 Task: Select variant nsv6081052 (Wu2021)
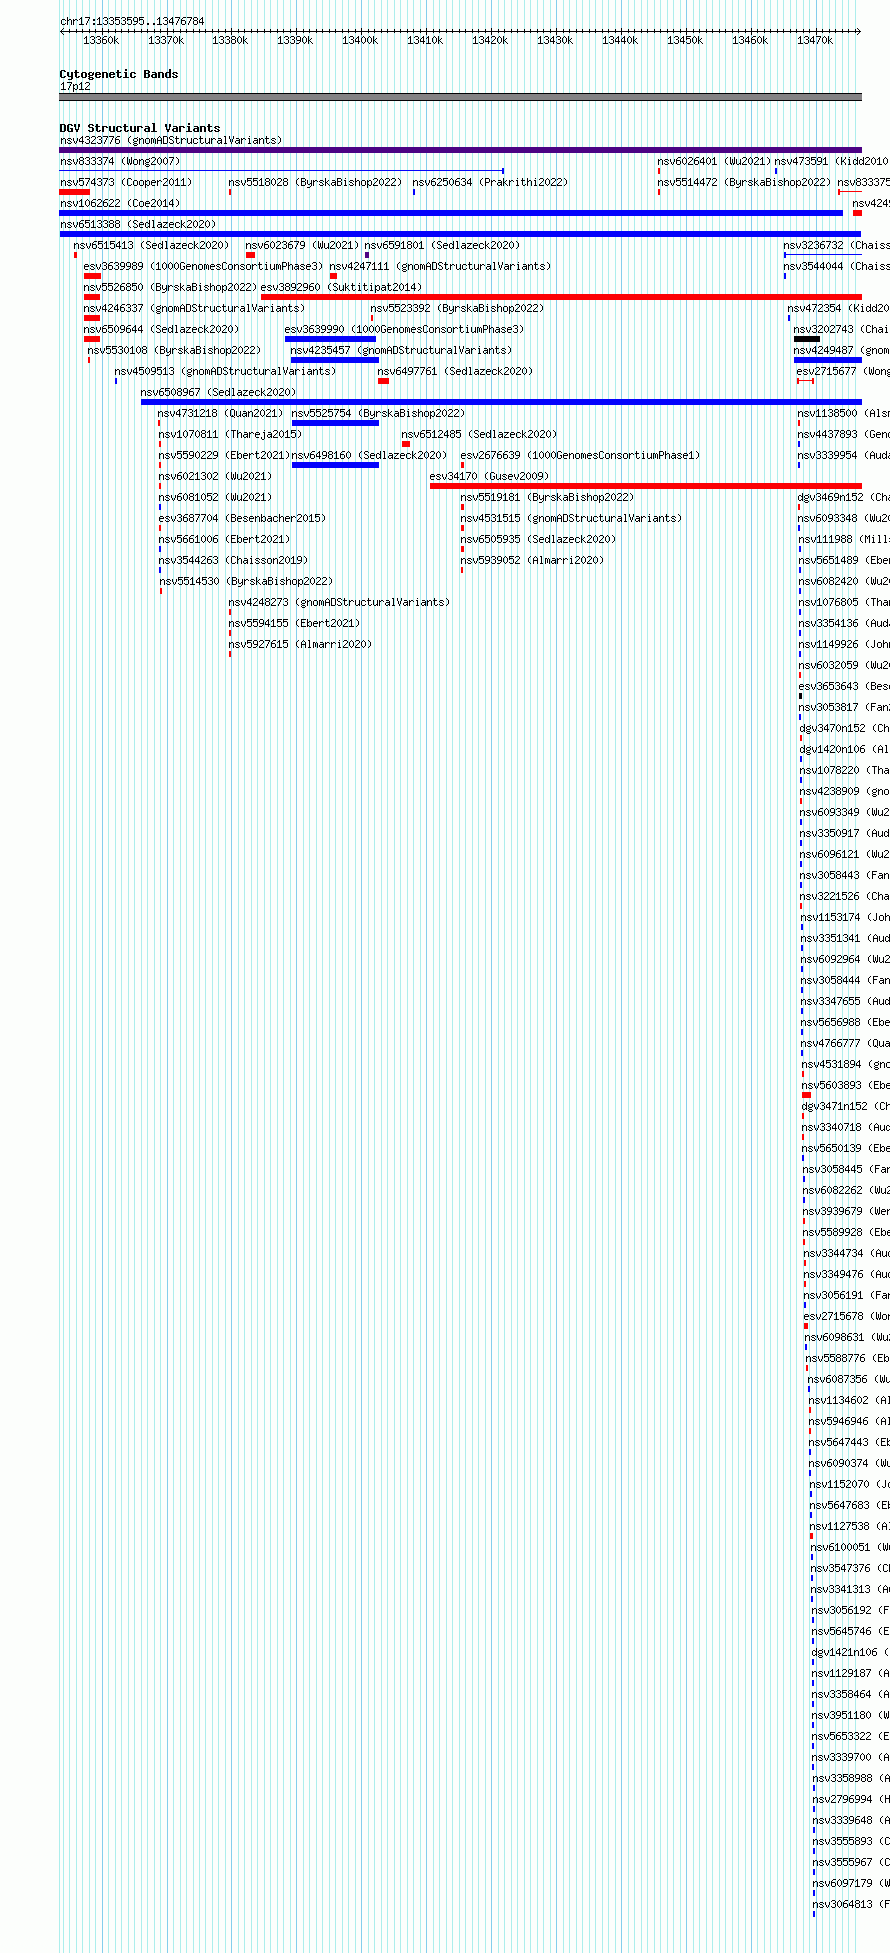(x=215, y=497)
